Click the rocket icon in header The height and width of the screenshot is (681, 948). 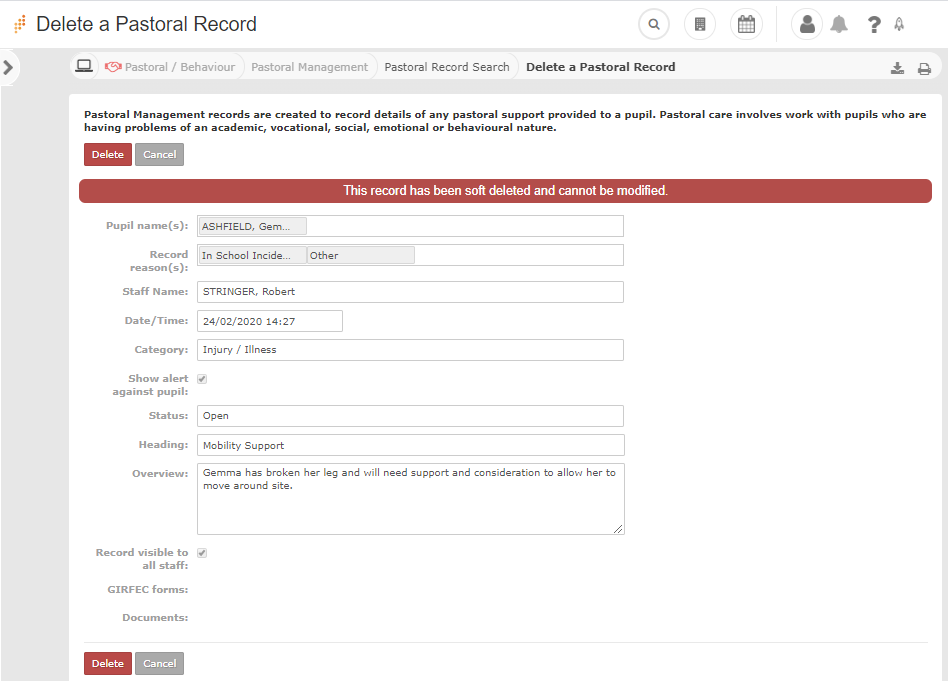click(x=899, y=25)
